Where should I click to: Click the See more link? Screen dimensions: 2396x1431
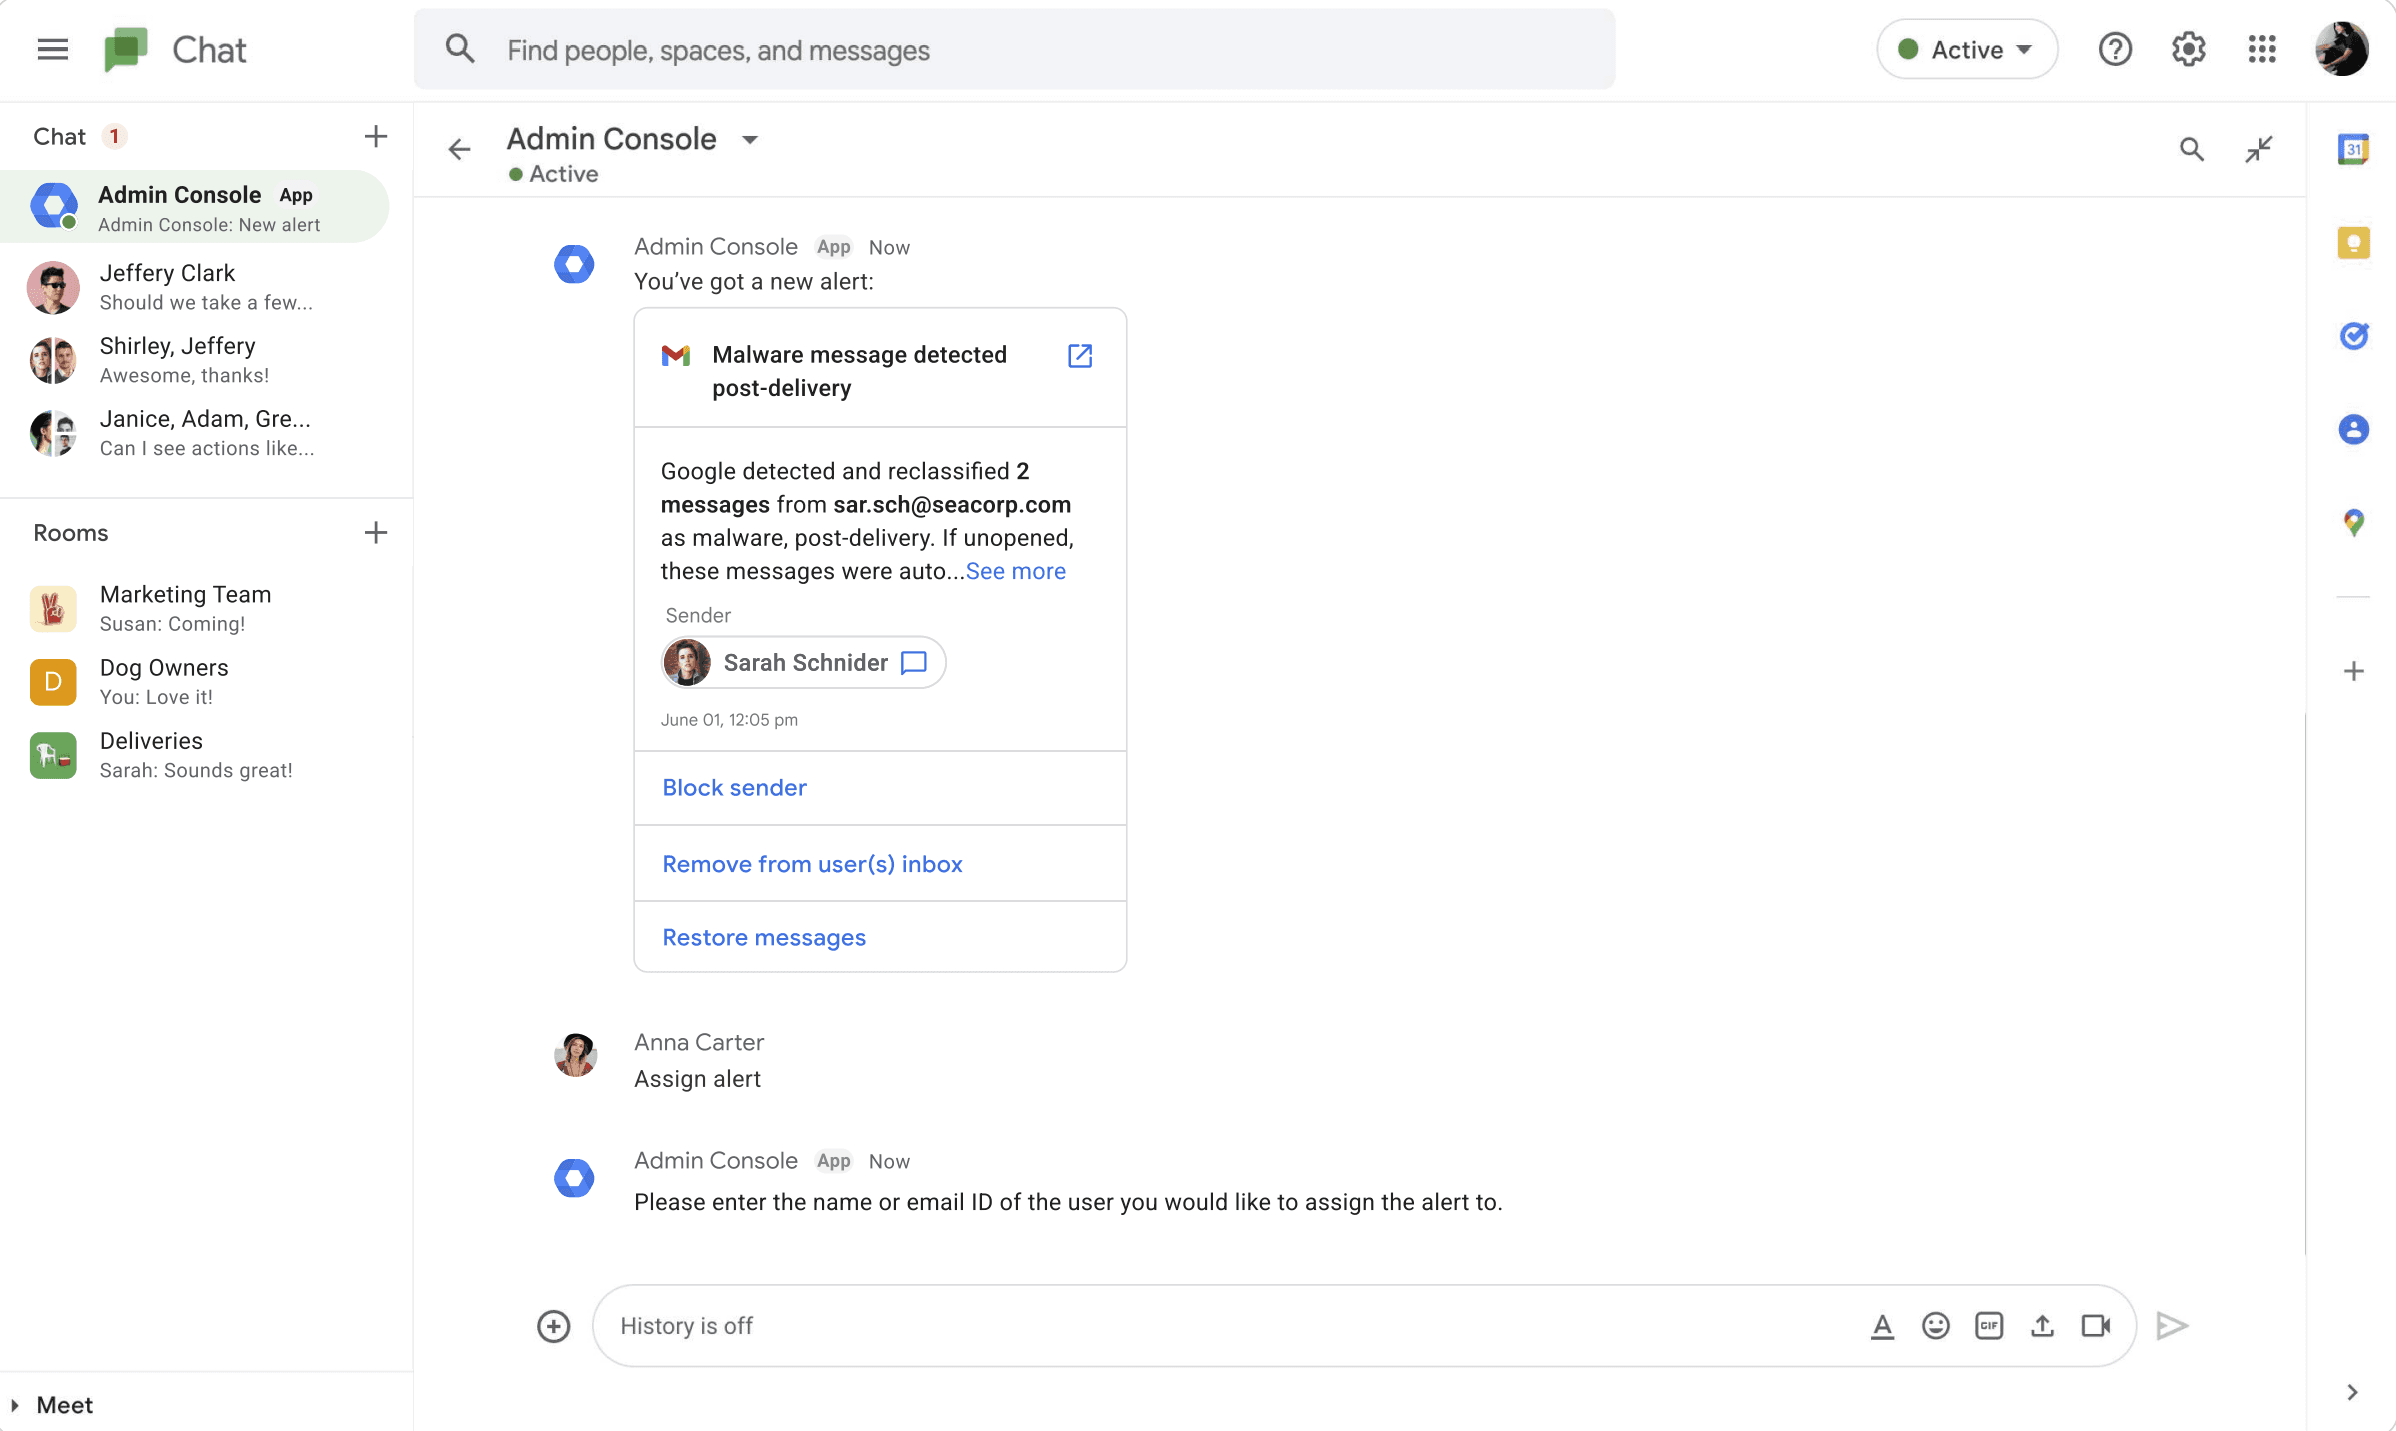point(1015,571)
